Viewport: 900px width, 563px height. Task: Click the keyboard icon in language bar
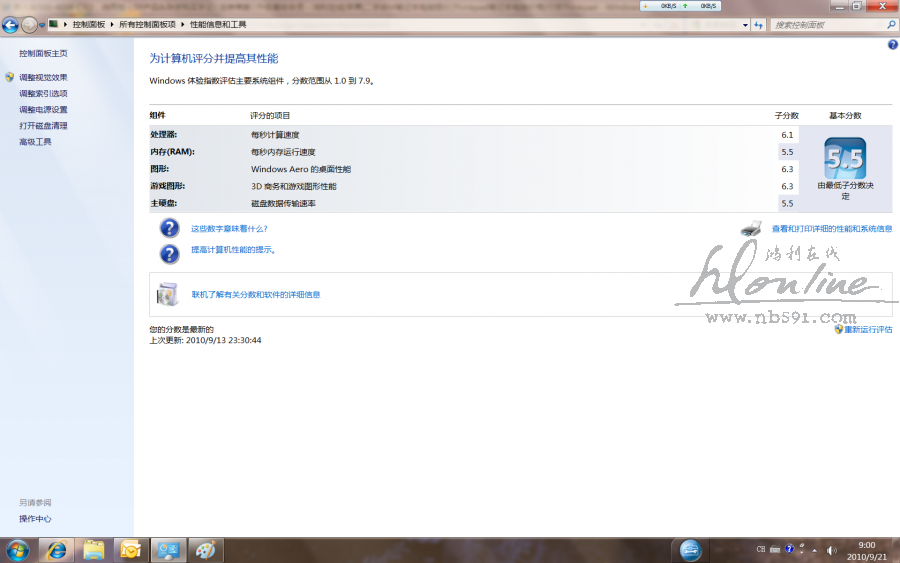tap(775, 549)
